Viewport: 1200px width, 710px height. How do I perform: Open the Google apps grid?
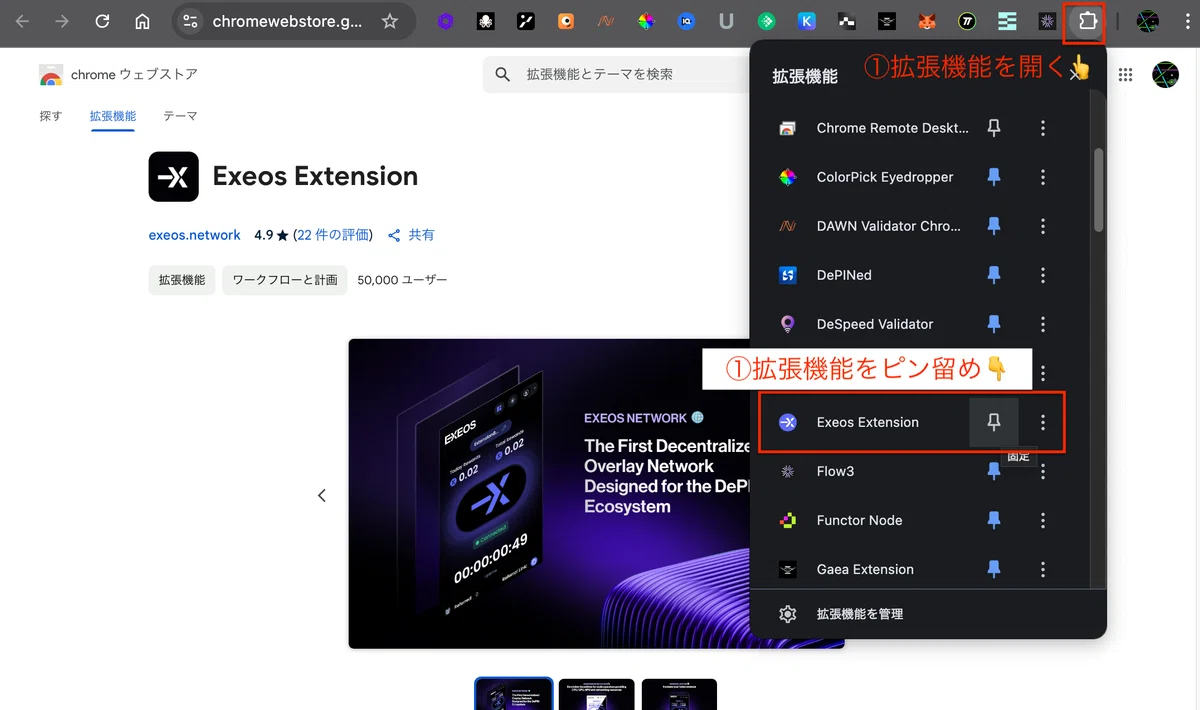[x=1126, y=74]
